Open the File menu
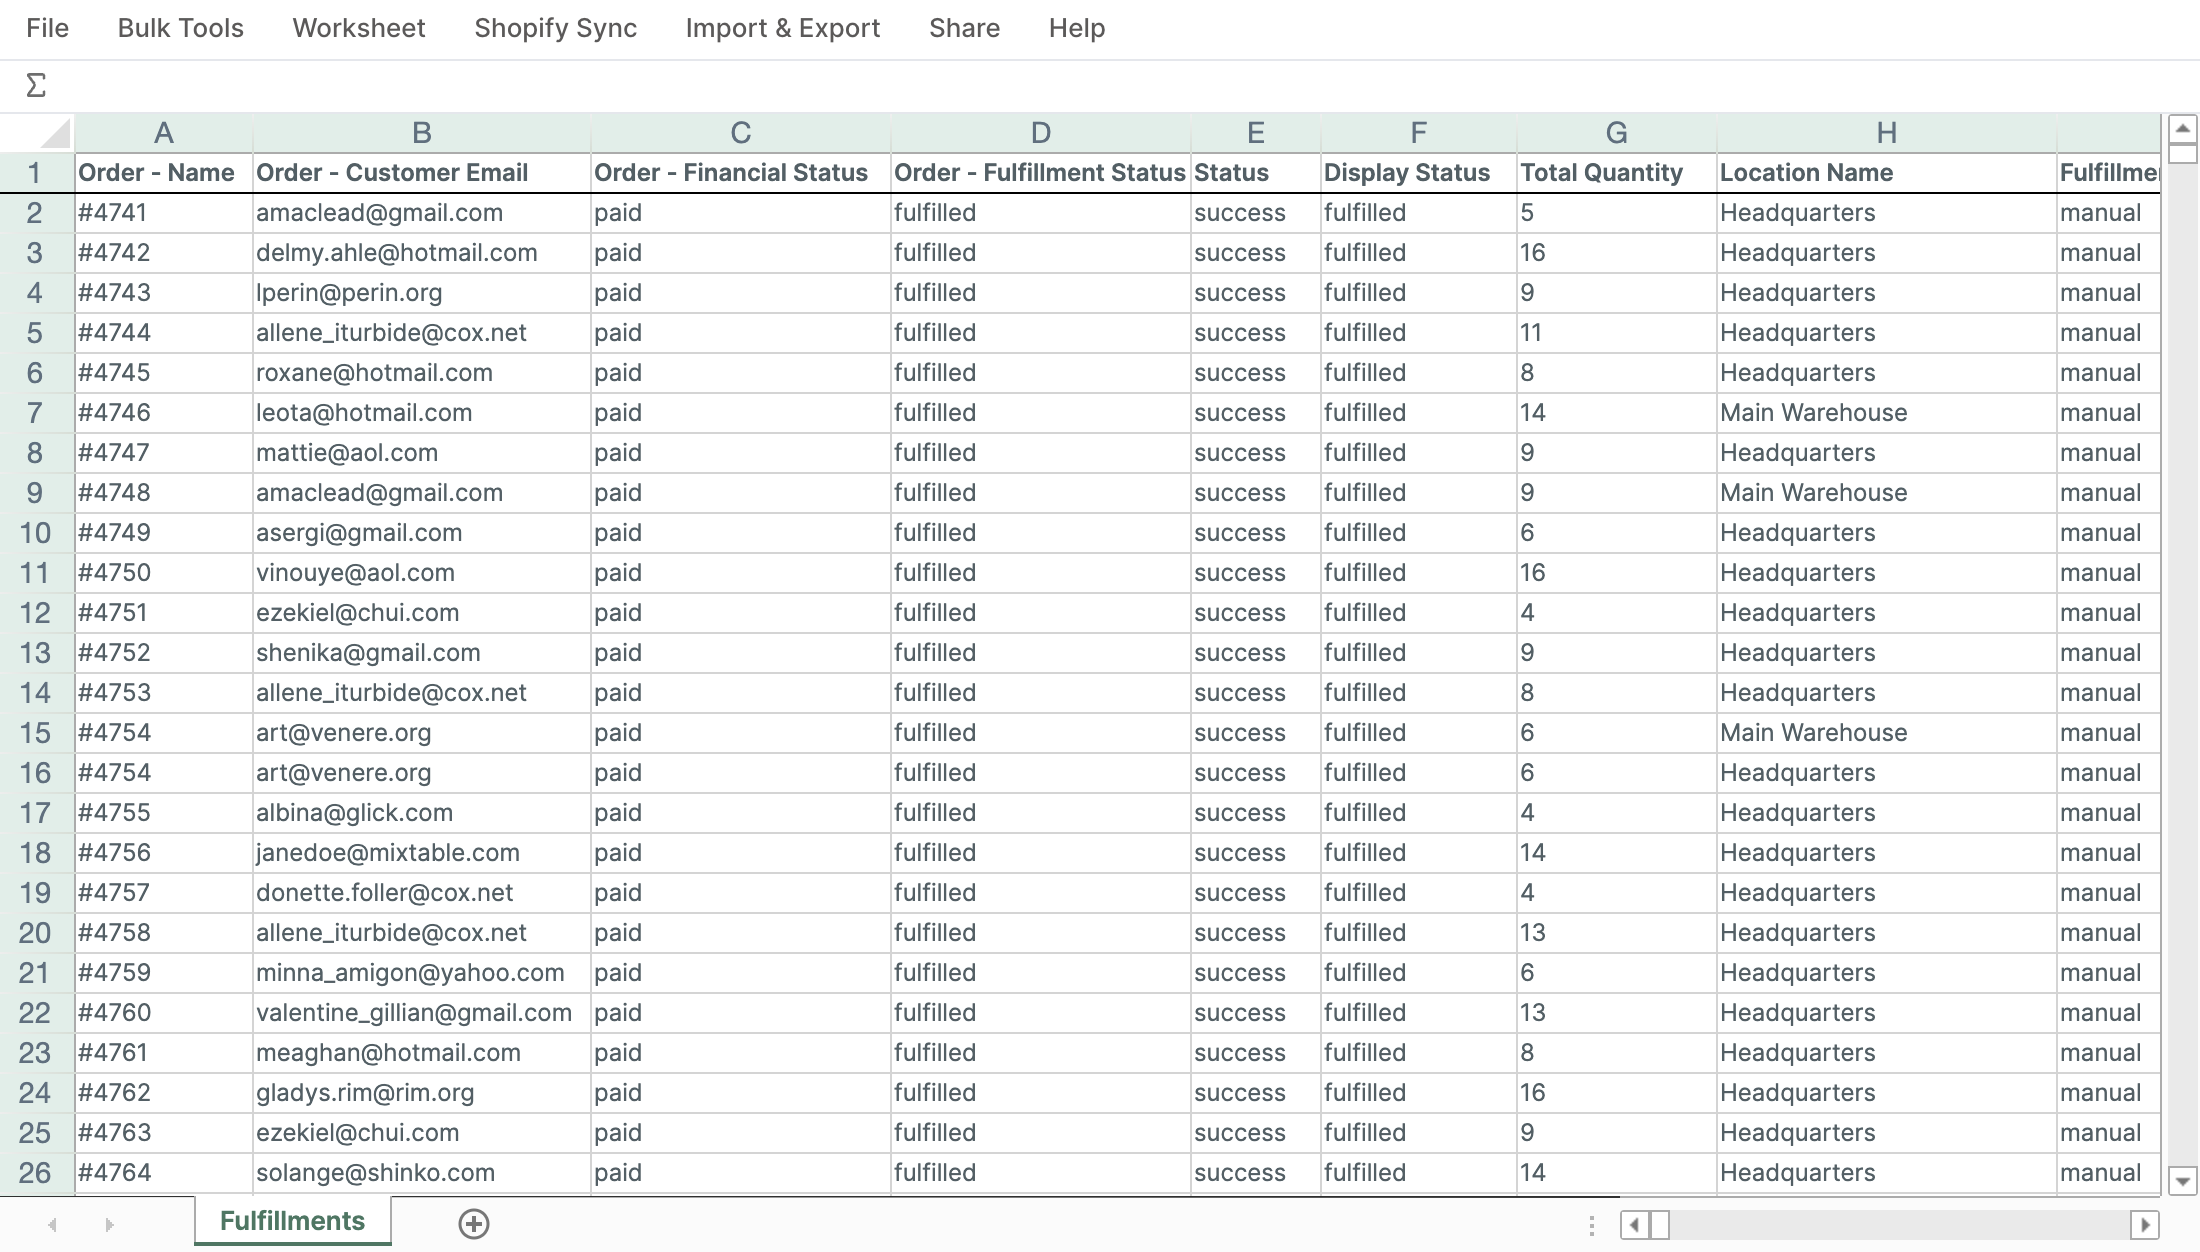The image size is (2200, 1252). click(48, 28)
